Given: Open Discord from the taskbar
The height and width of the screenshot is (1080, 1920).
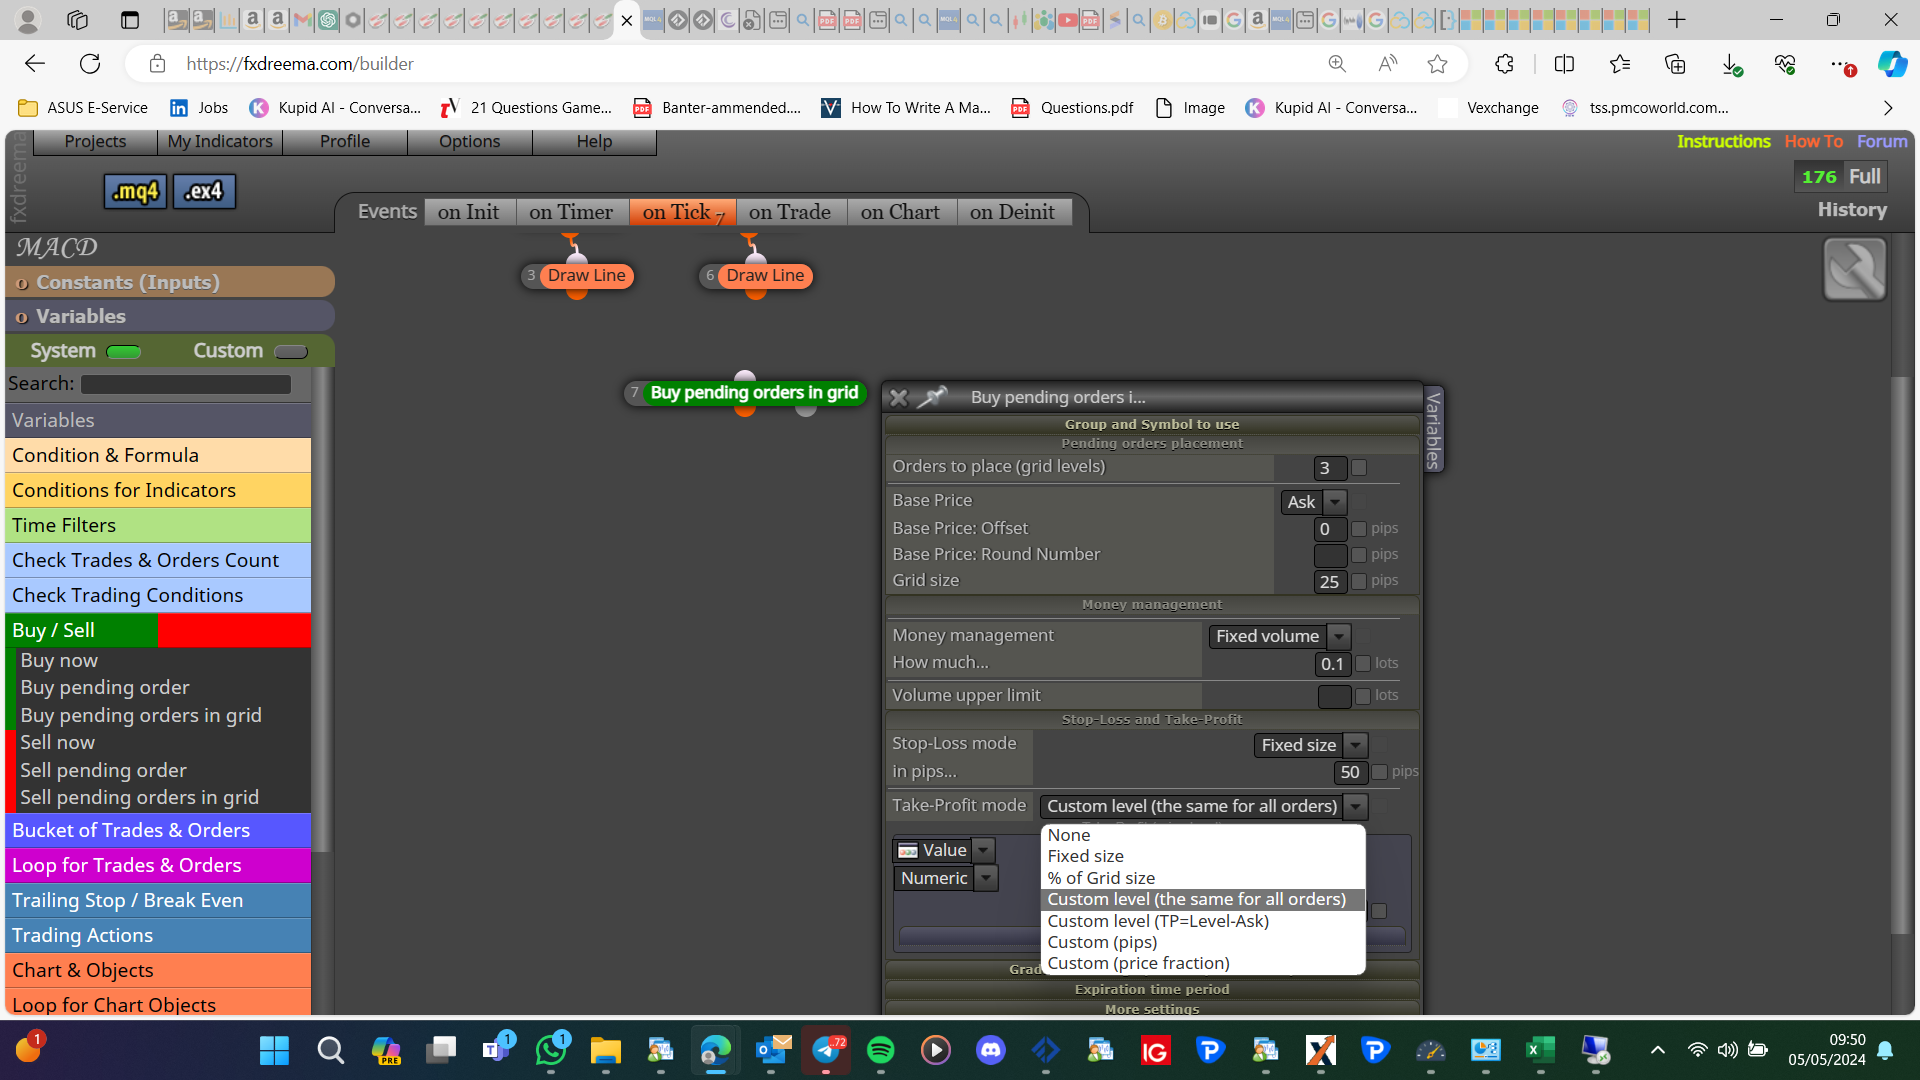Looking at the screenshot, I should pos(991,1050).
